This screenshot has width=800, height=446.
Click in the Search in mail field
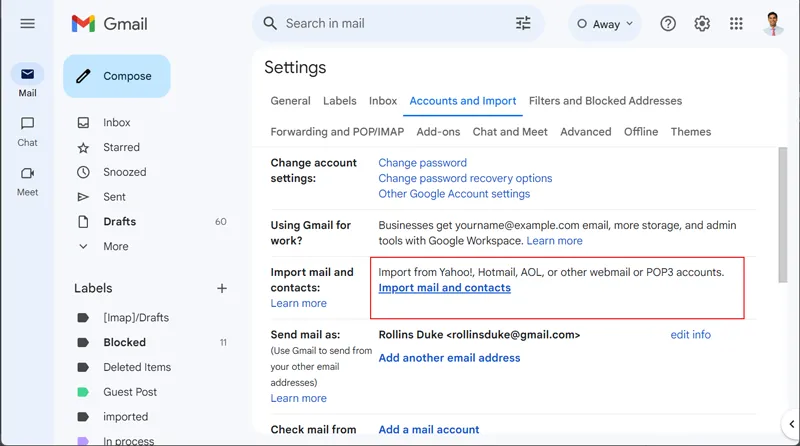coord(390,23)
